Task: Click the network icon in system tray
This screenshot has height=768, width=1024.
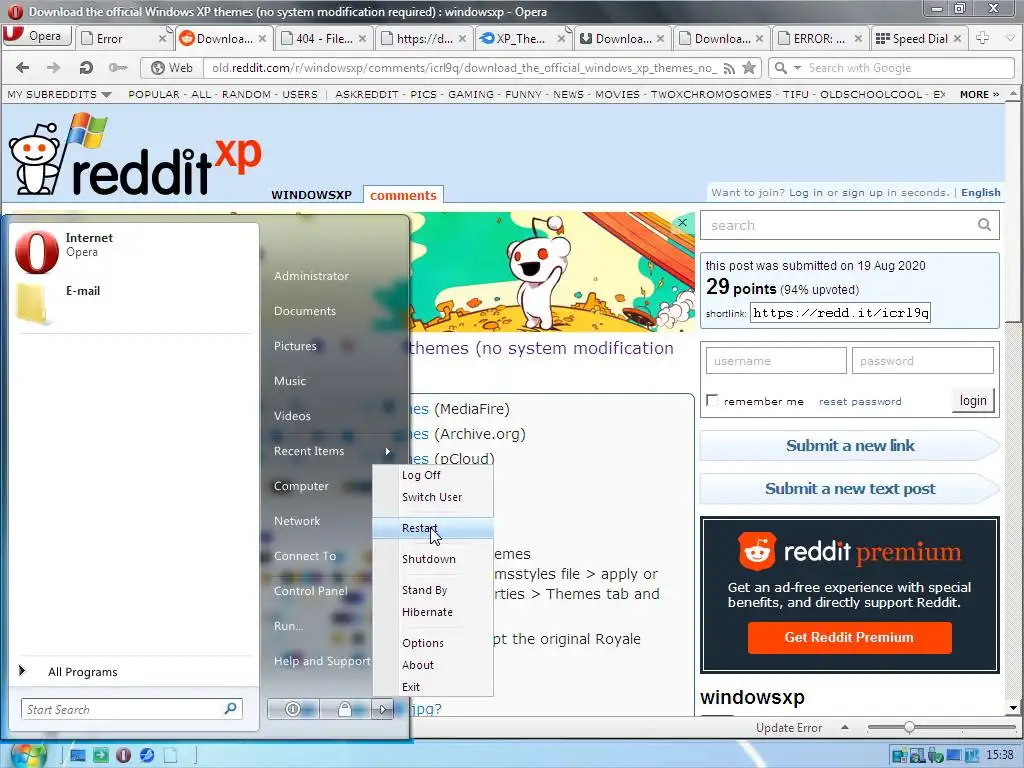Action: coord(899,756)
